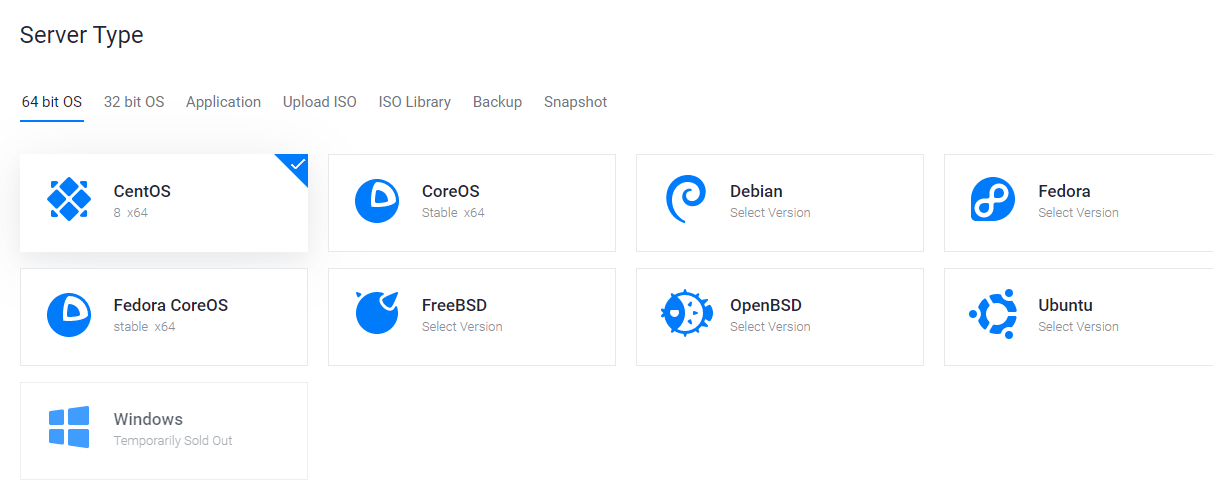The image size is (1213, 500).
Task: Open OpenBSD's Select Version dropdown
Action: click(770, 327)
